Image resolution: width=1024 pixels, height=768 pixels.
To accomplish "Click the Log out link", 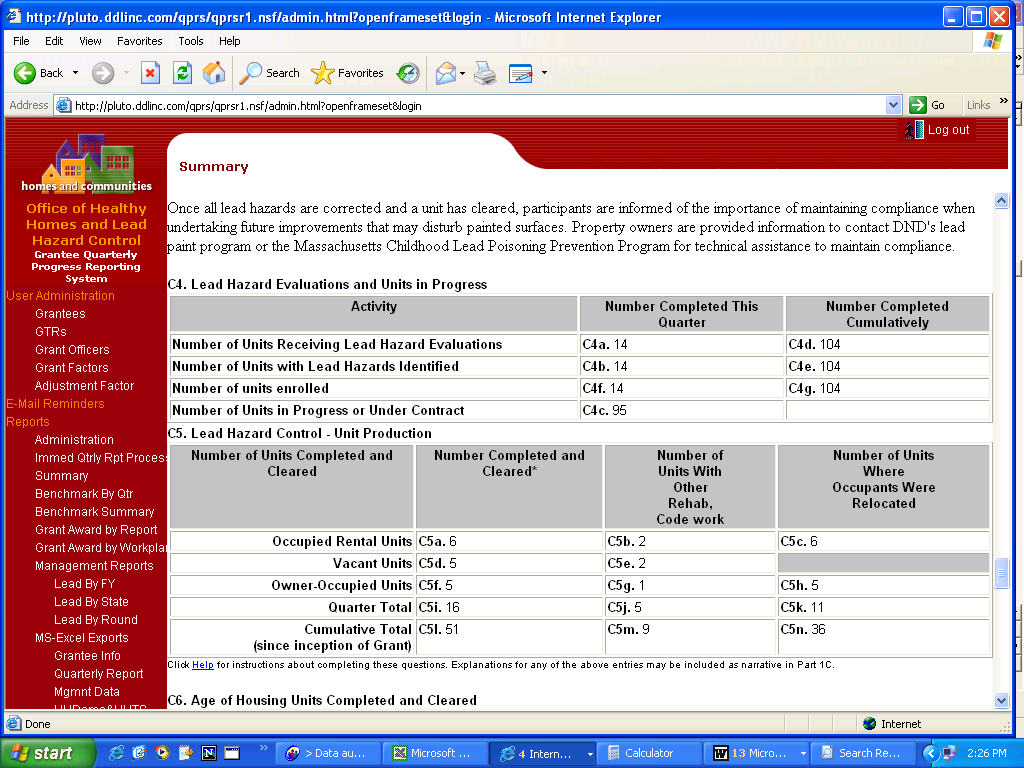I will [x=948, y=130].
